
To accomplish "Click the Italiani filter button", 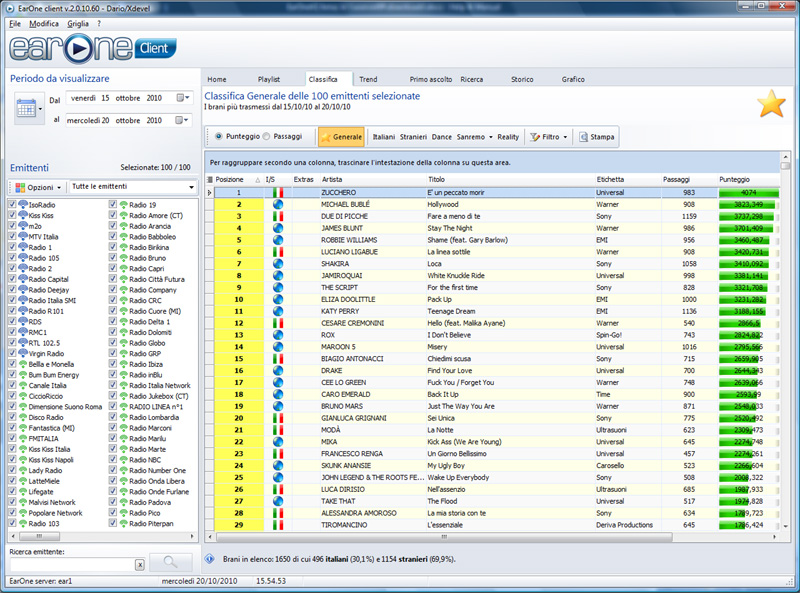I will click(384, 137).
